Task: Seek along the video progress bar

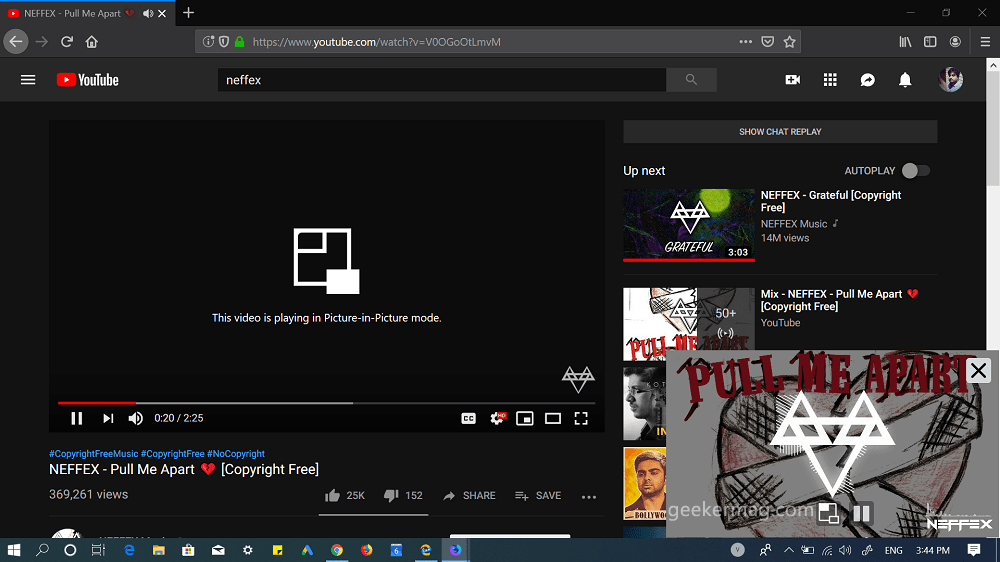Action: coord(327,403)
